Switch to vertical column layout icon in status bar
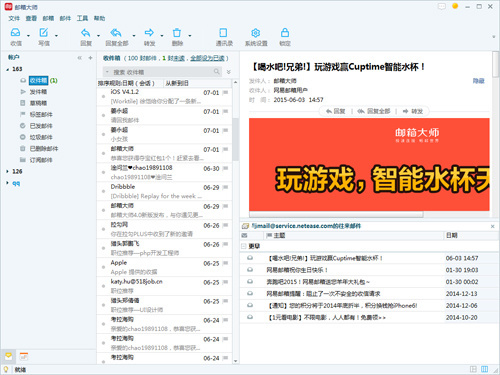The height and width of the screenshot is (375, 500). 485,369
